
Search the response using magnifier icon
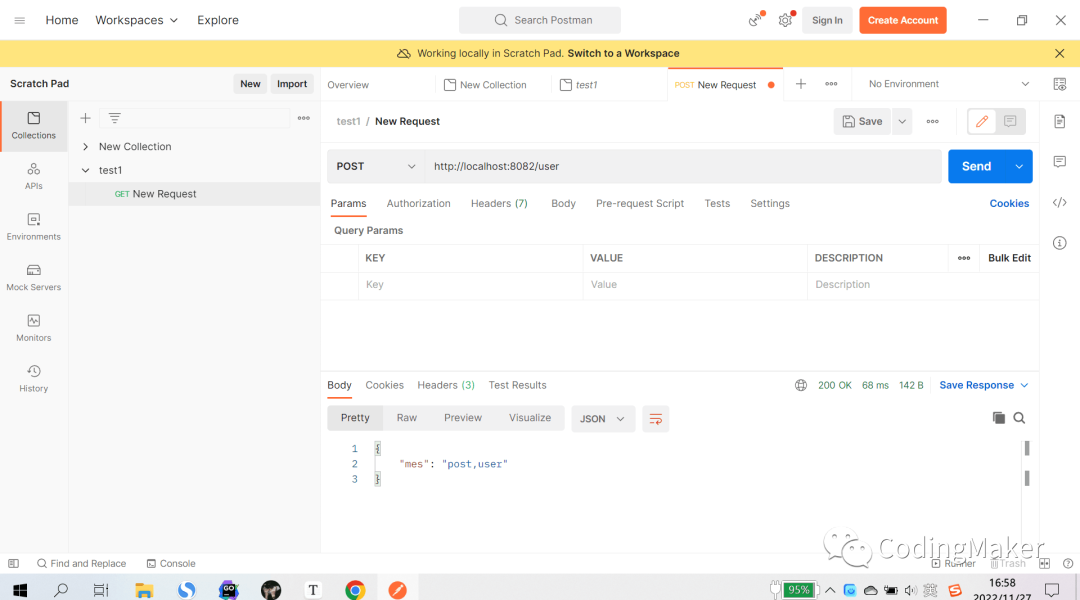(1019, 418)
